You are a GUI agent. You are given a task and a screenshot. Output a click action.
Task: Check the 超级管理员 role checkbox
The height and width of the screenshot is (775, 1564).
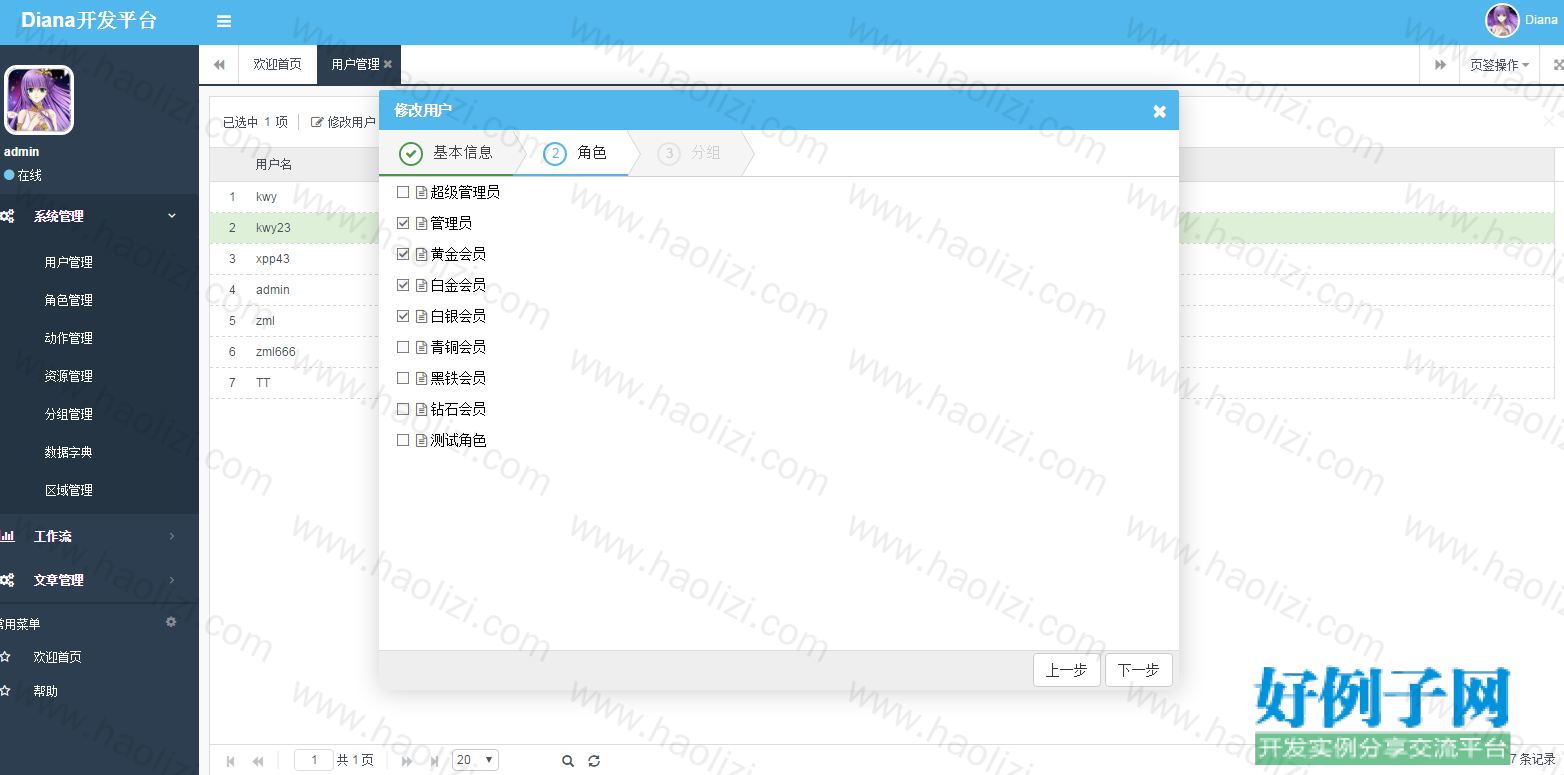pyautogui.click(x=403, y=192)
